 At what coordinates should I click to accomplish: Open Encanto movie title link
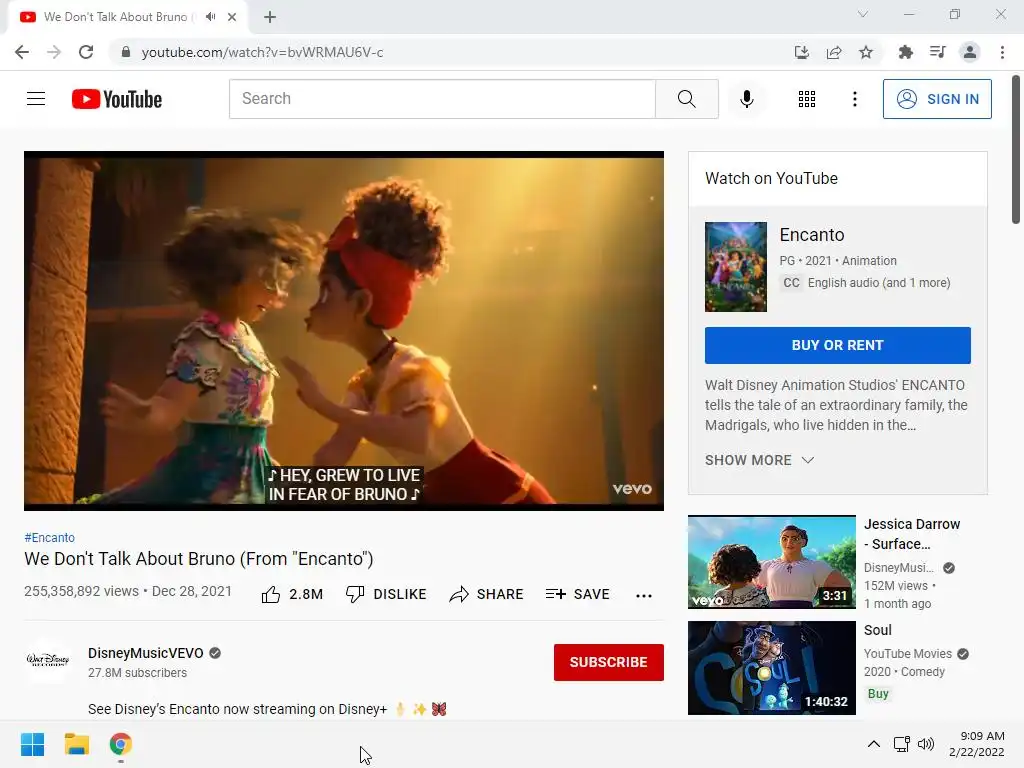click(x=812, y=234)
